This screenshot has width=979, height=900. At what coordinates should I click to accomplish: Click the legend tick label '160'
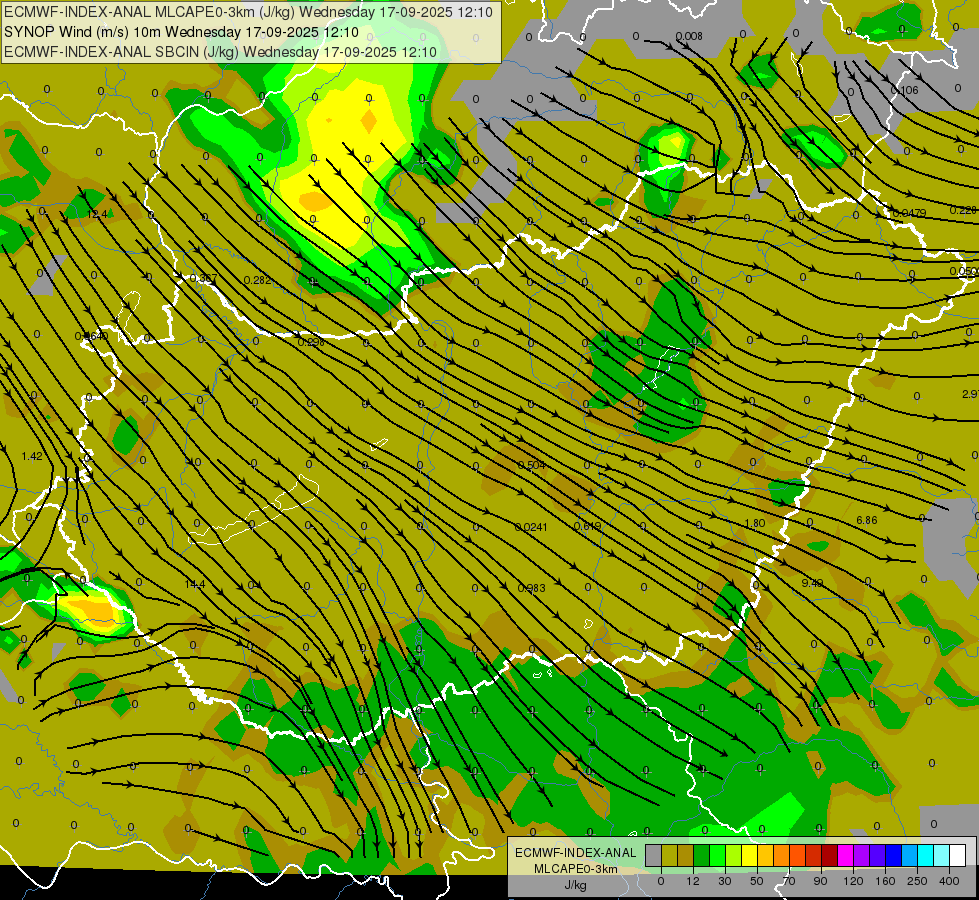[885, 881]
